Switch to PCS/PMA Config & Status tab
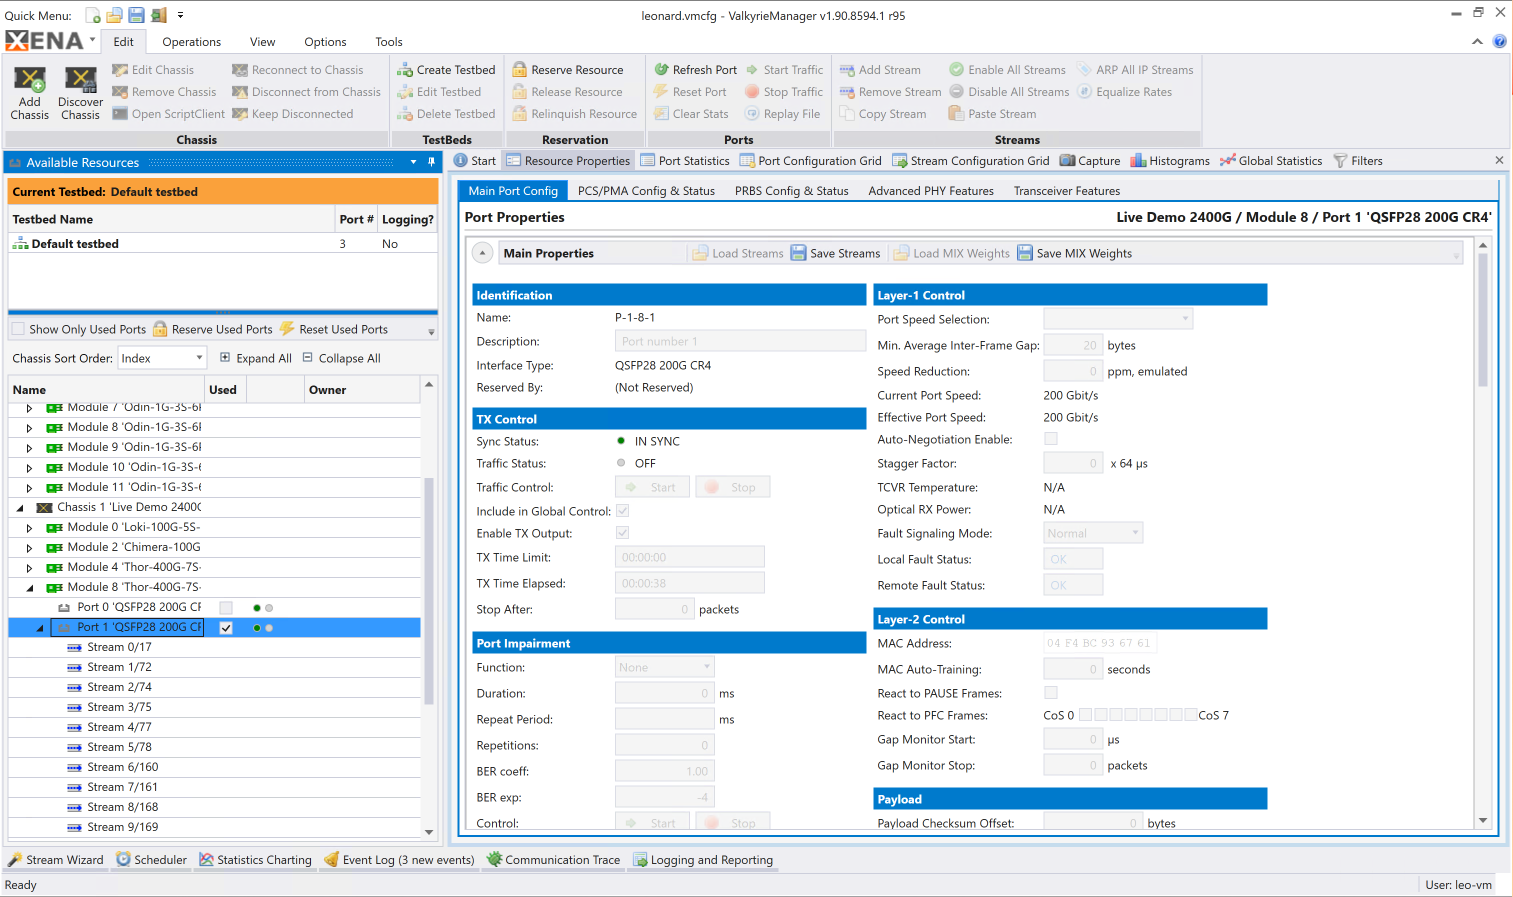The image size is (1513, 897). 646,191
